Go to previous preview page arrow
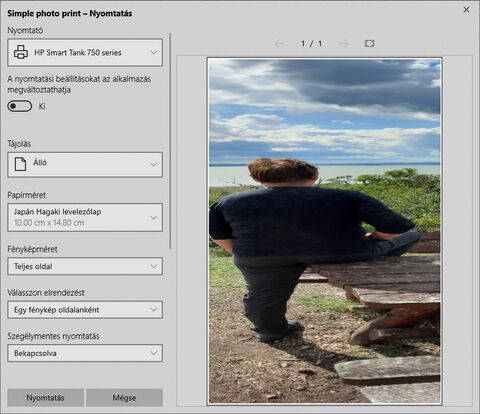480x414 pixels. (x=279, y=43)
